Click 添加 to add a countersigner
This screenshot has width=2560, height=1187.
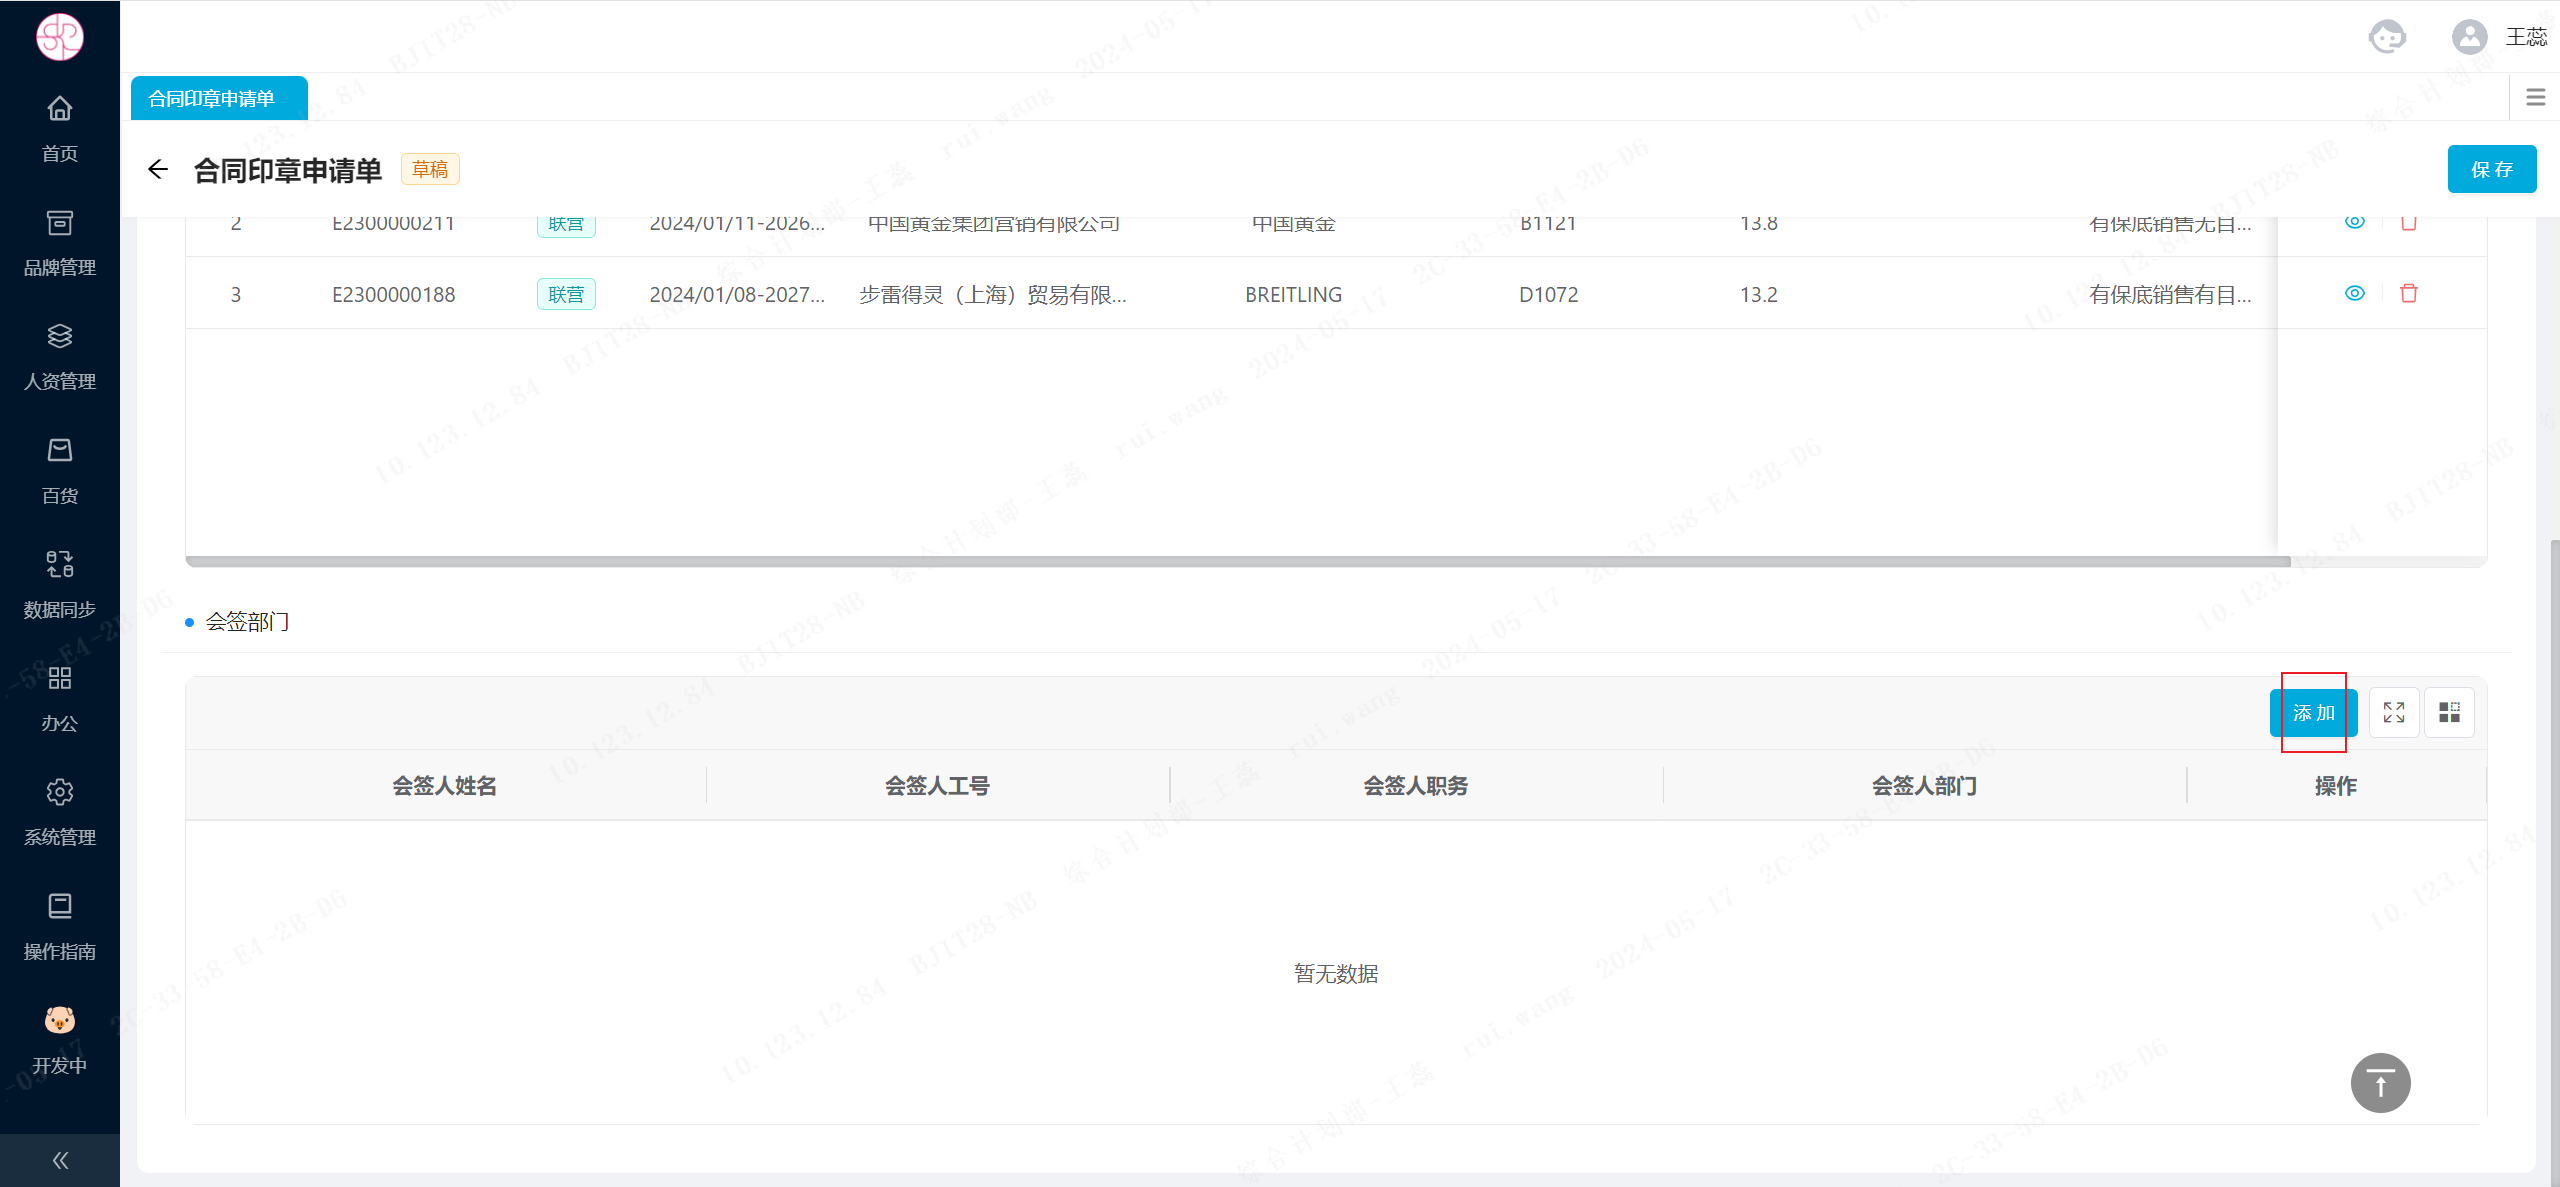(x=2313, y=713)
